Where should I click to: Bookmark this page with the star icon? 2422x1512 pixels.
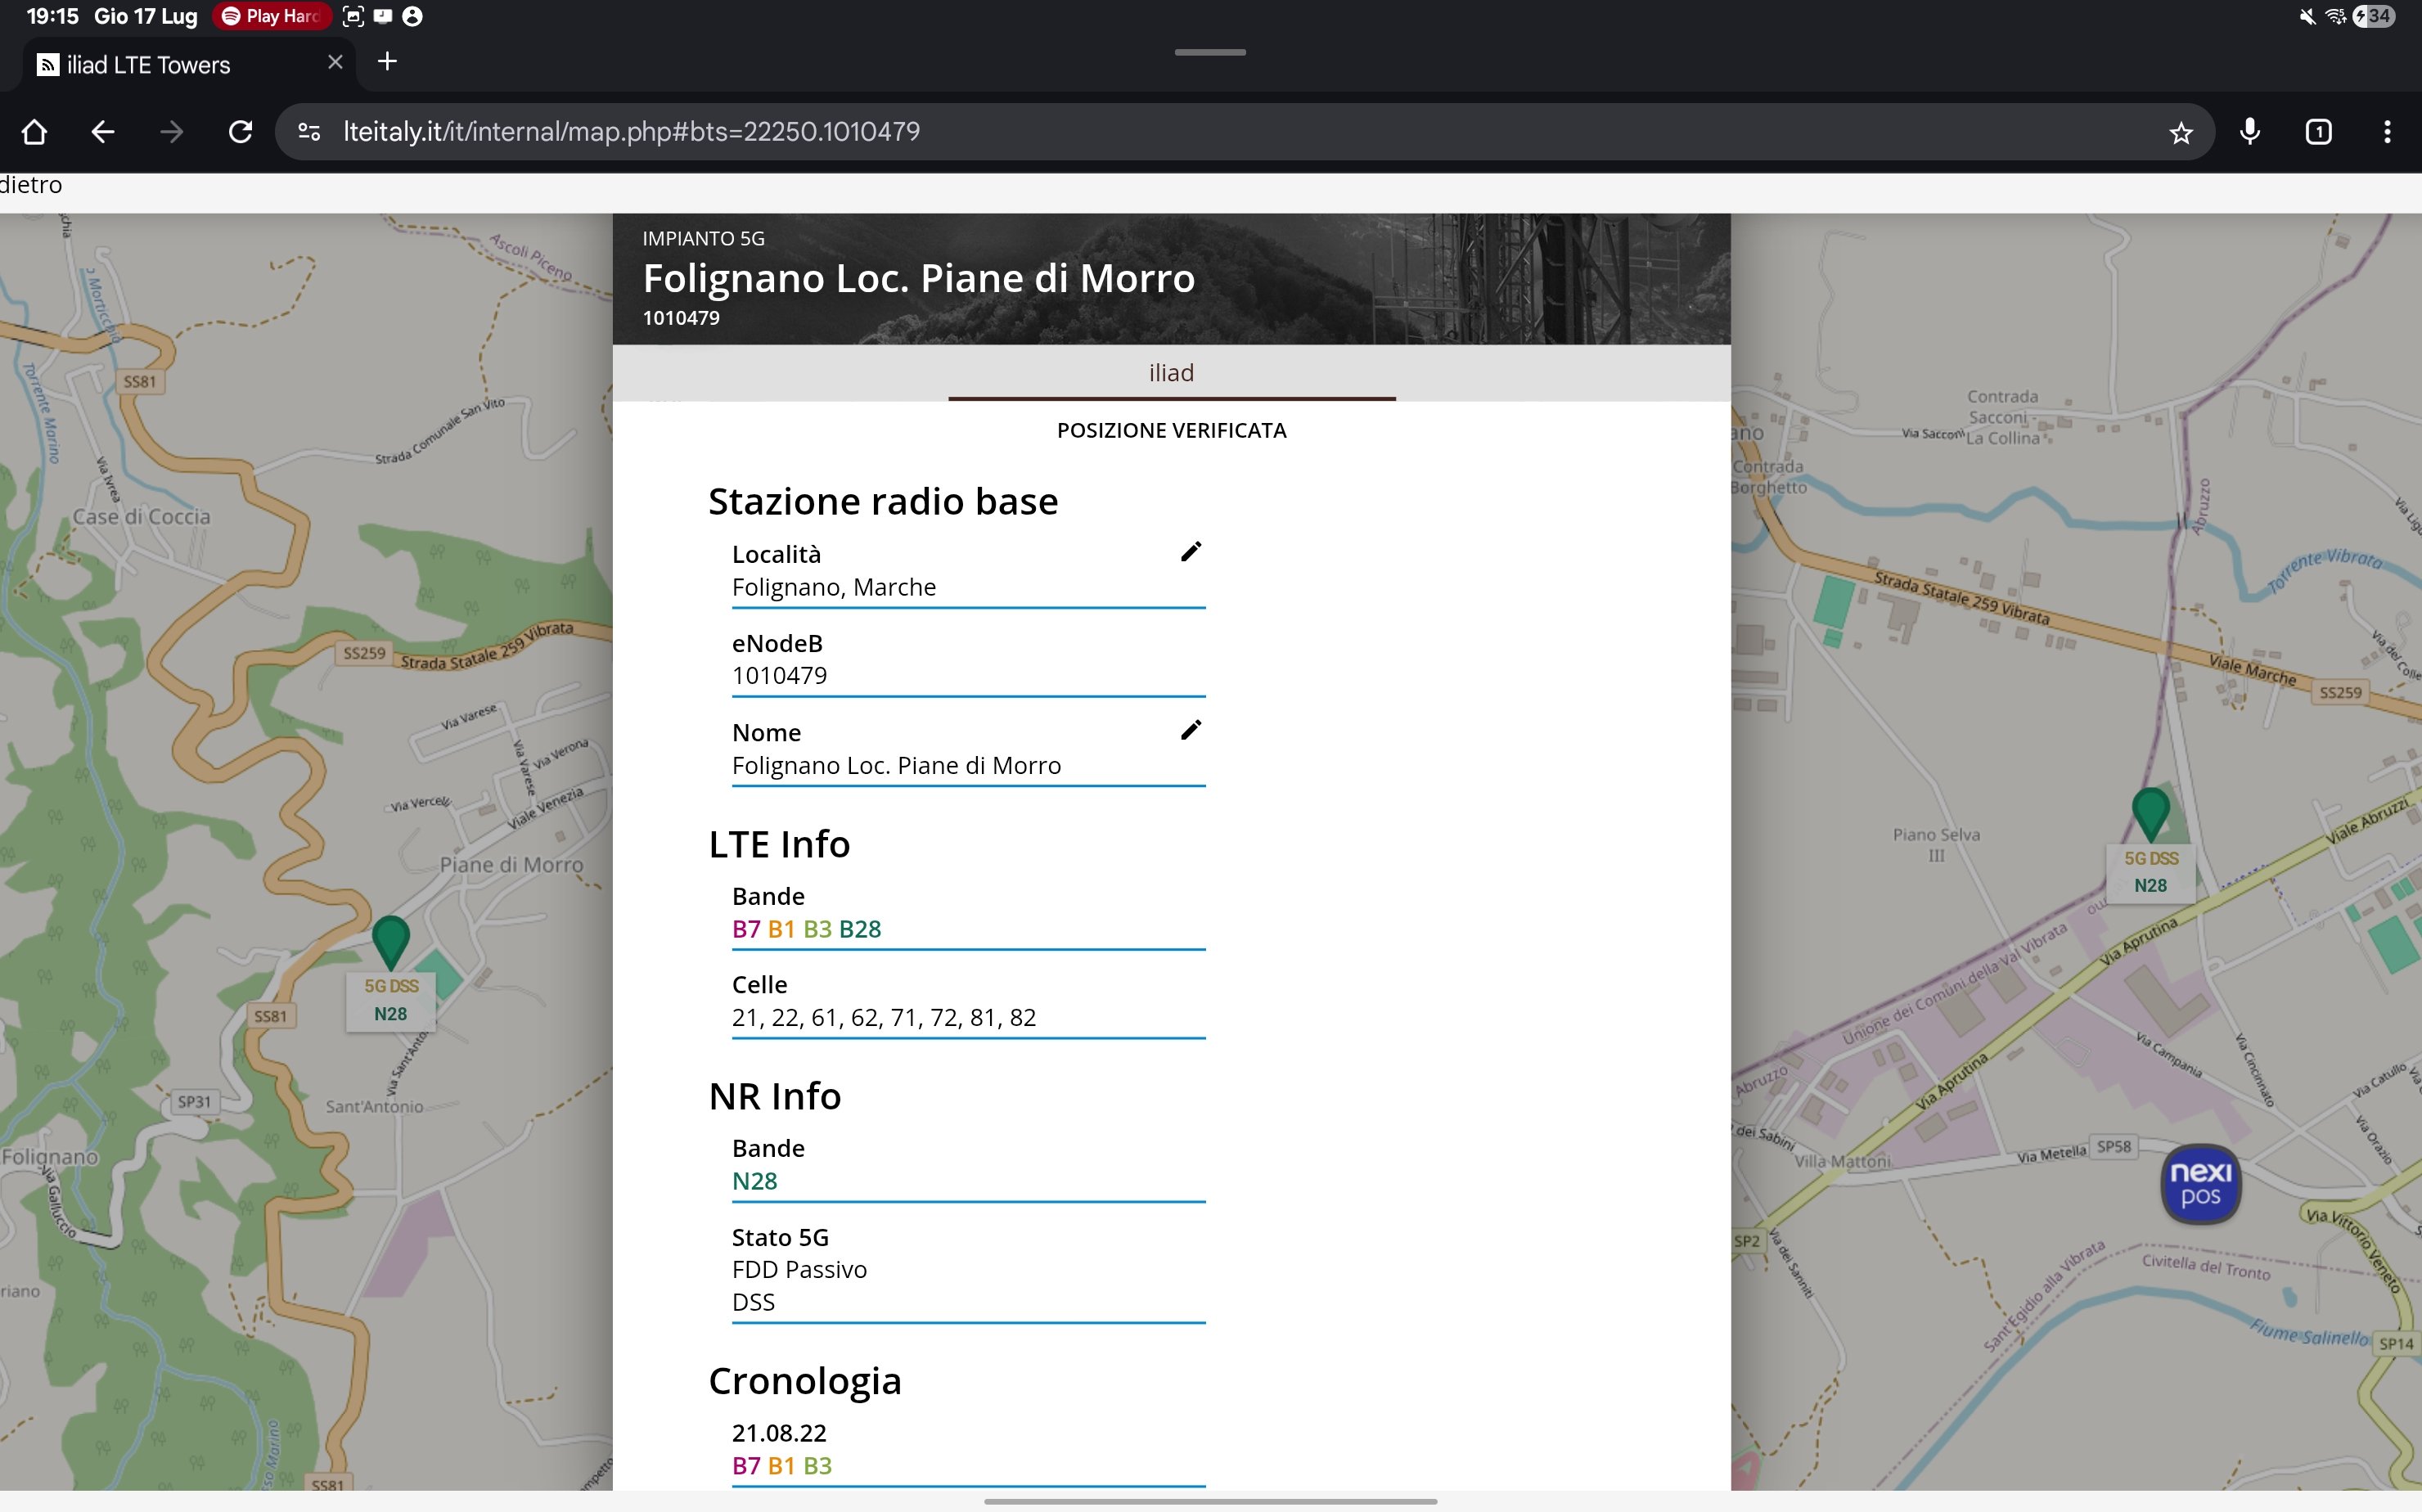2180,132
